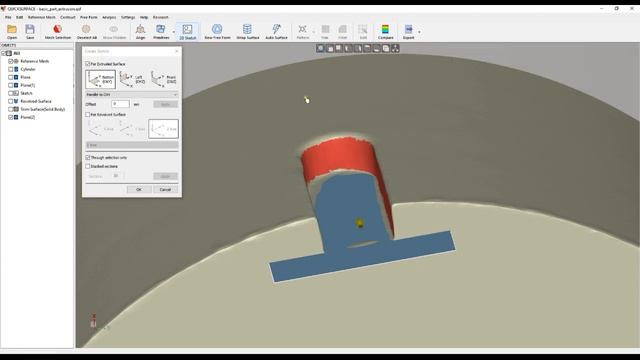Uncheck the For Extruded Surface checkbox
Viewport: 640px width, 360px height.
(x=88, y=64)
